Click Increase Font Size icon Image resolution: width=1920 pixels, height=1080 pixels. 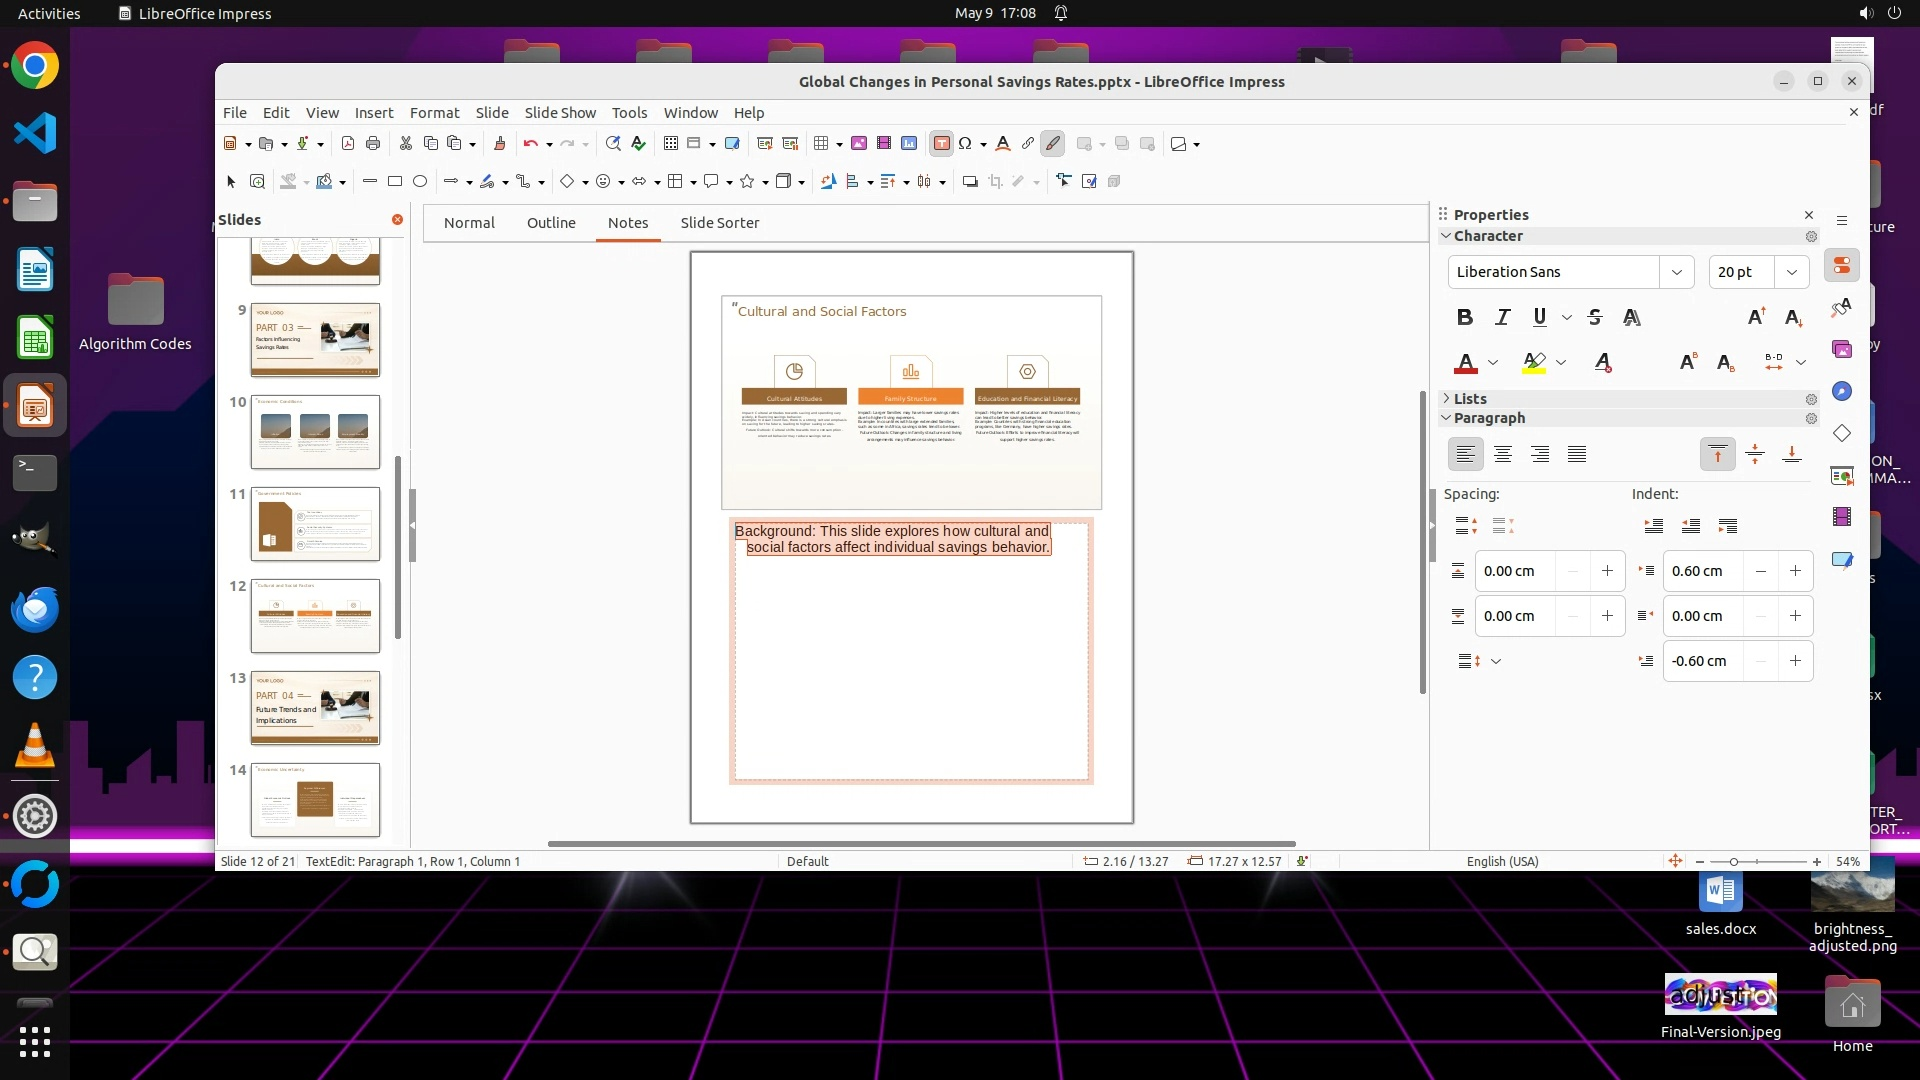click(x=1756, y=317)
